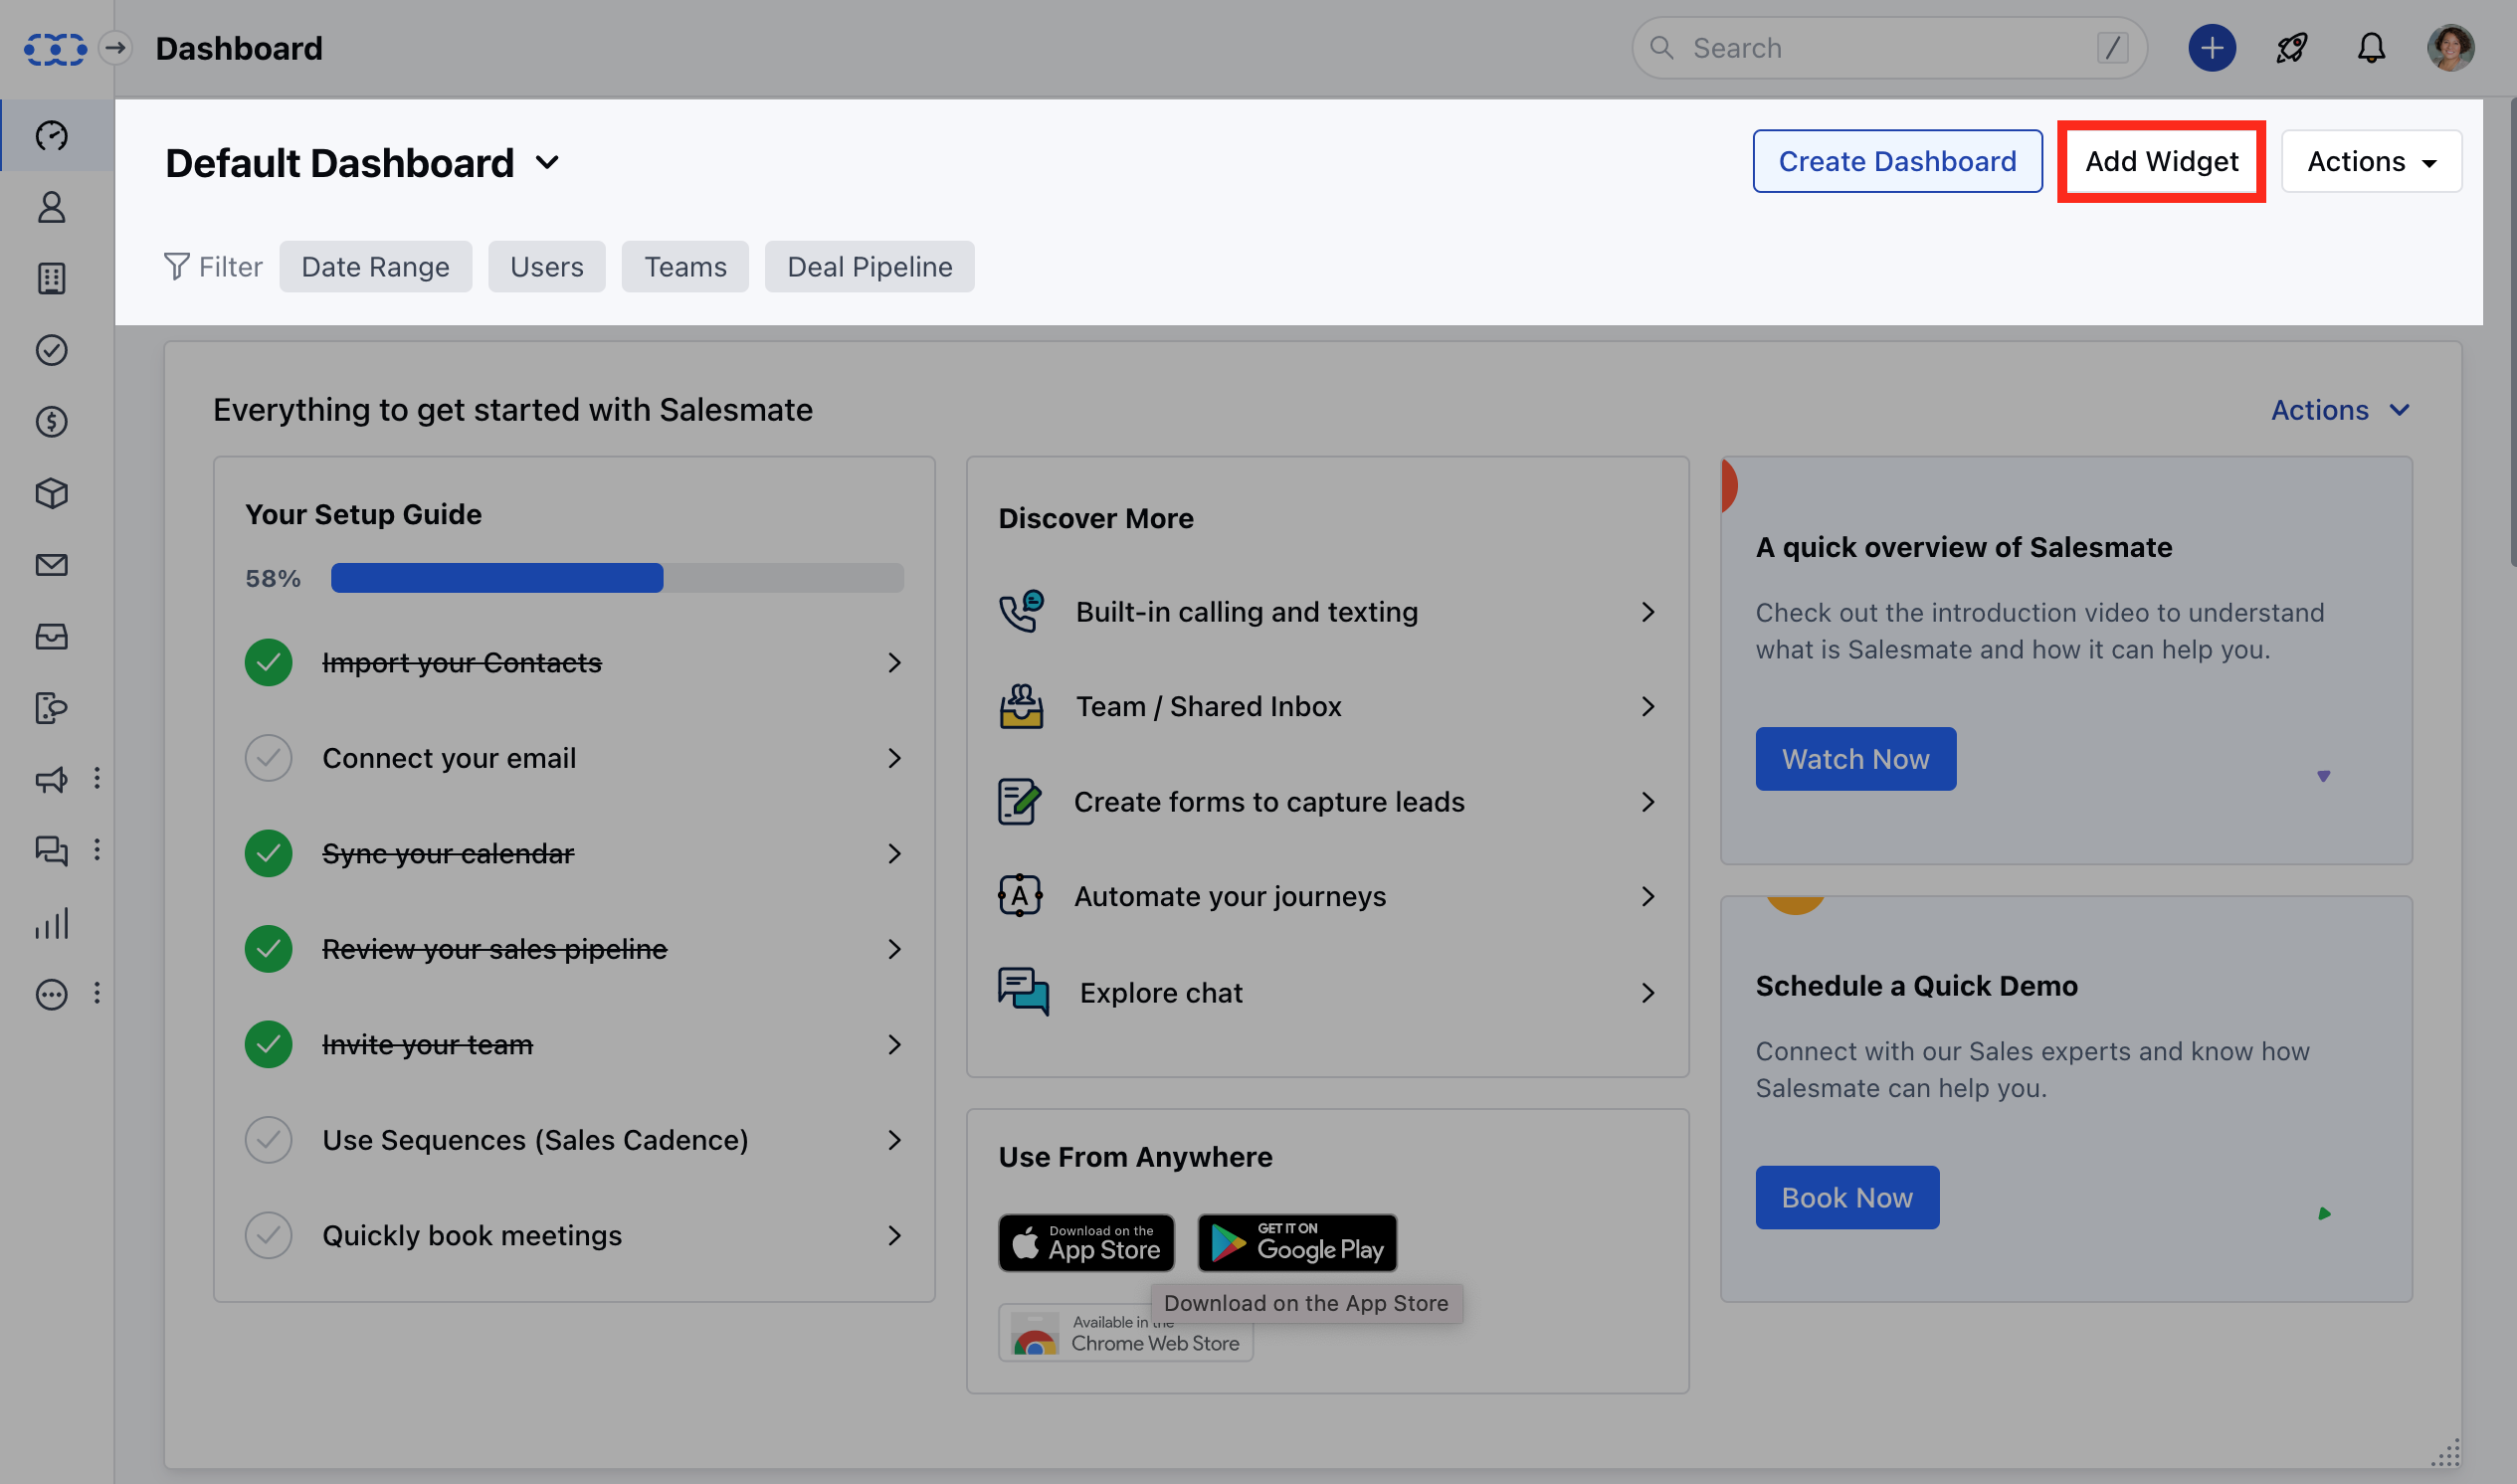Click the Team / Shared Inbox icon

1021,706
